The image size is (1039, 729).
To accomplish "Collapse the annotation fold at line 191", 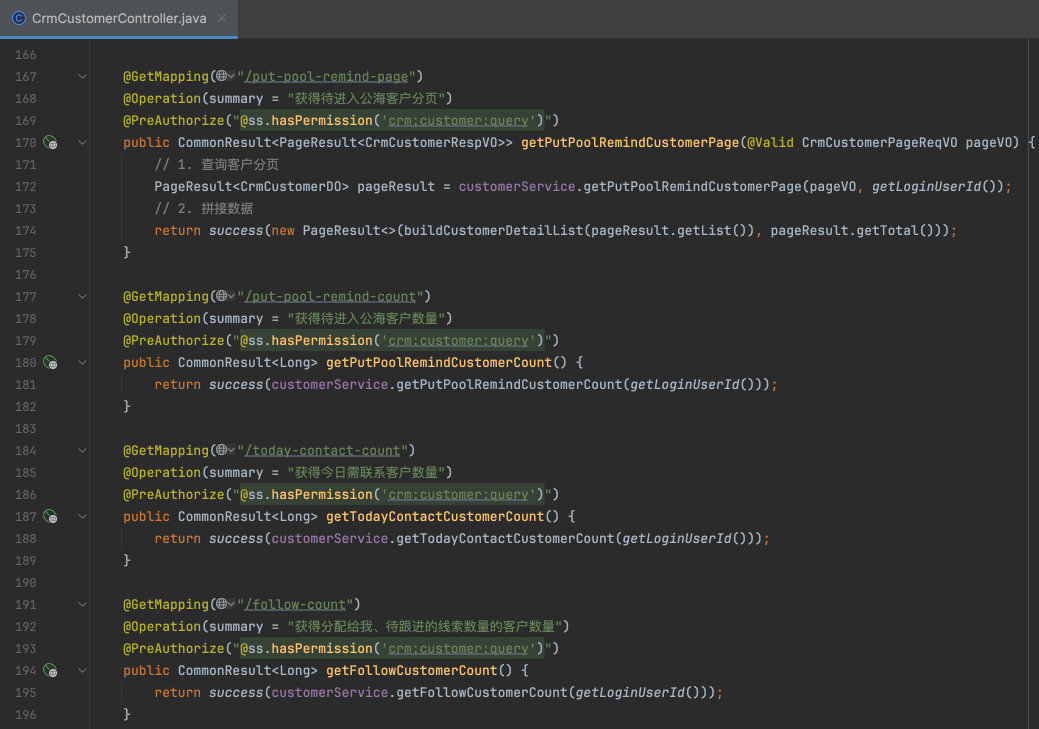I will (83, 605).
